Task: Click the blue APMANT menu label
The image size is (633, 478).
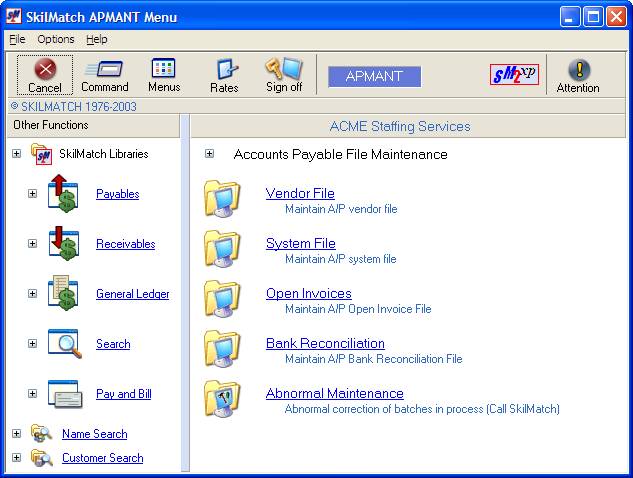Action: point(374,76)
